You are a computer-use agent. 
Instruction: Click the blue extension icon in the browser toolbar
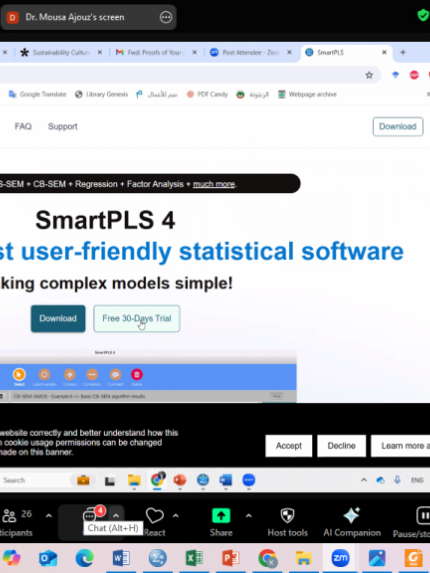coord(395,75)
